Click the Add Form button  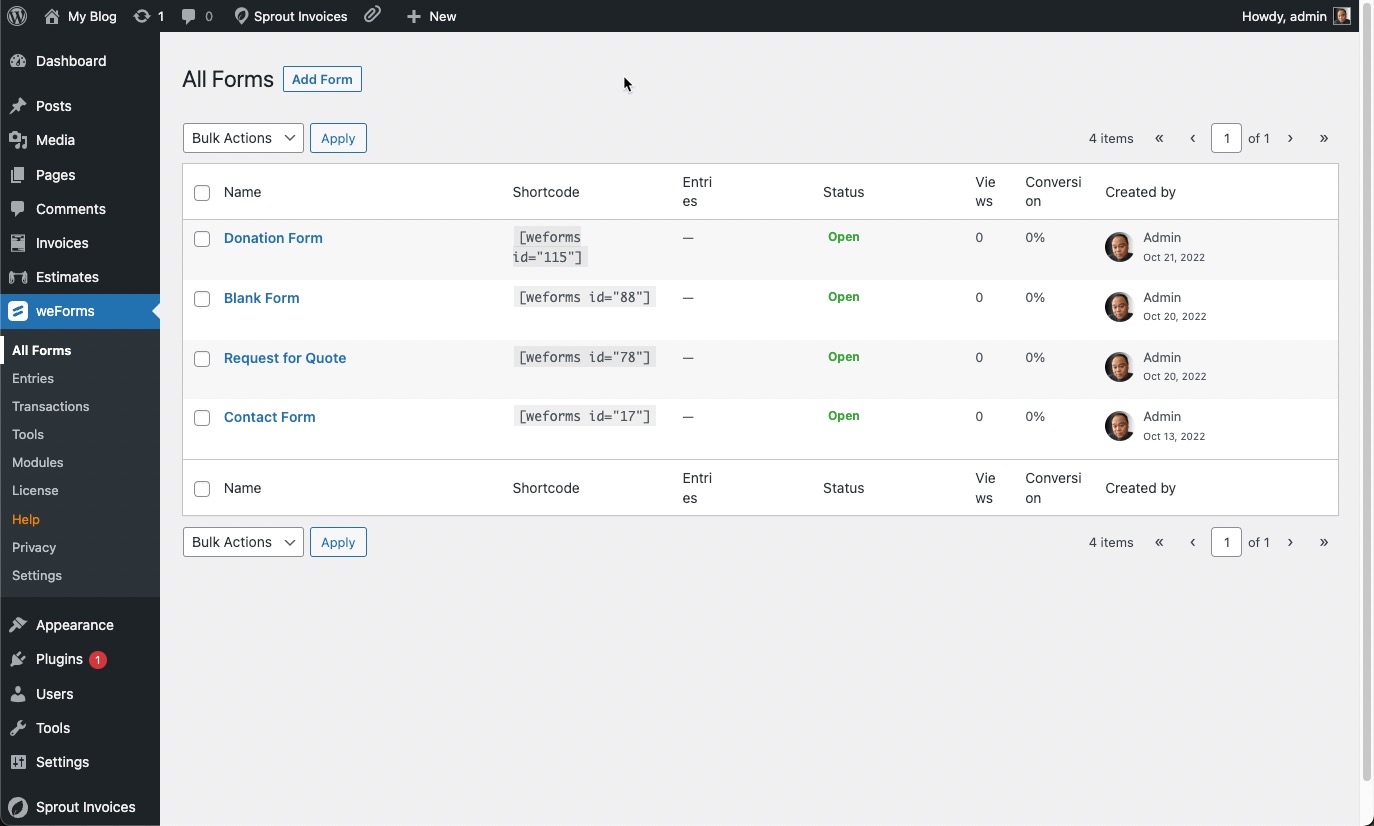pos(322,79)
